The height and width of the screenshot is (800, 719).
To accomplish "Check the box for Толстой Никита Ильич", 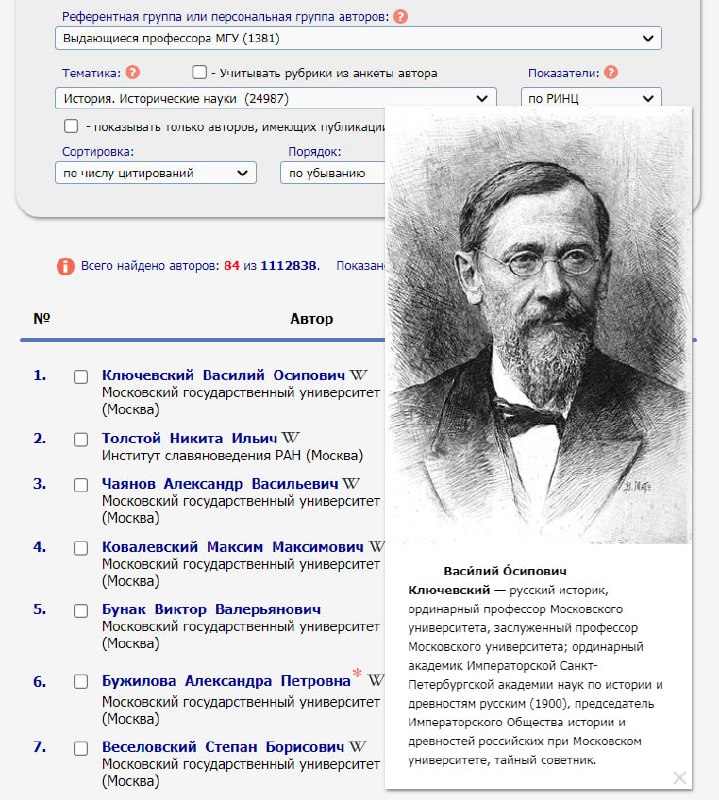I will [81, 439].
